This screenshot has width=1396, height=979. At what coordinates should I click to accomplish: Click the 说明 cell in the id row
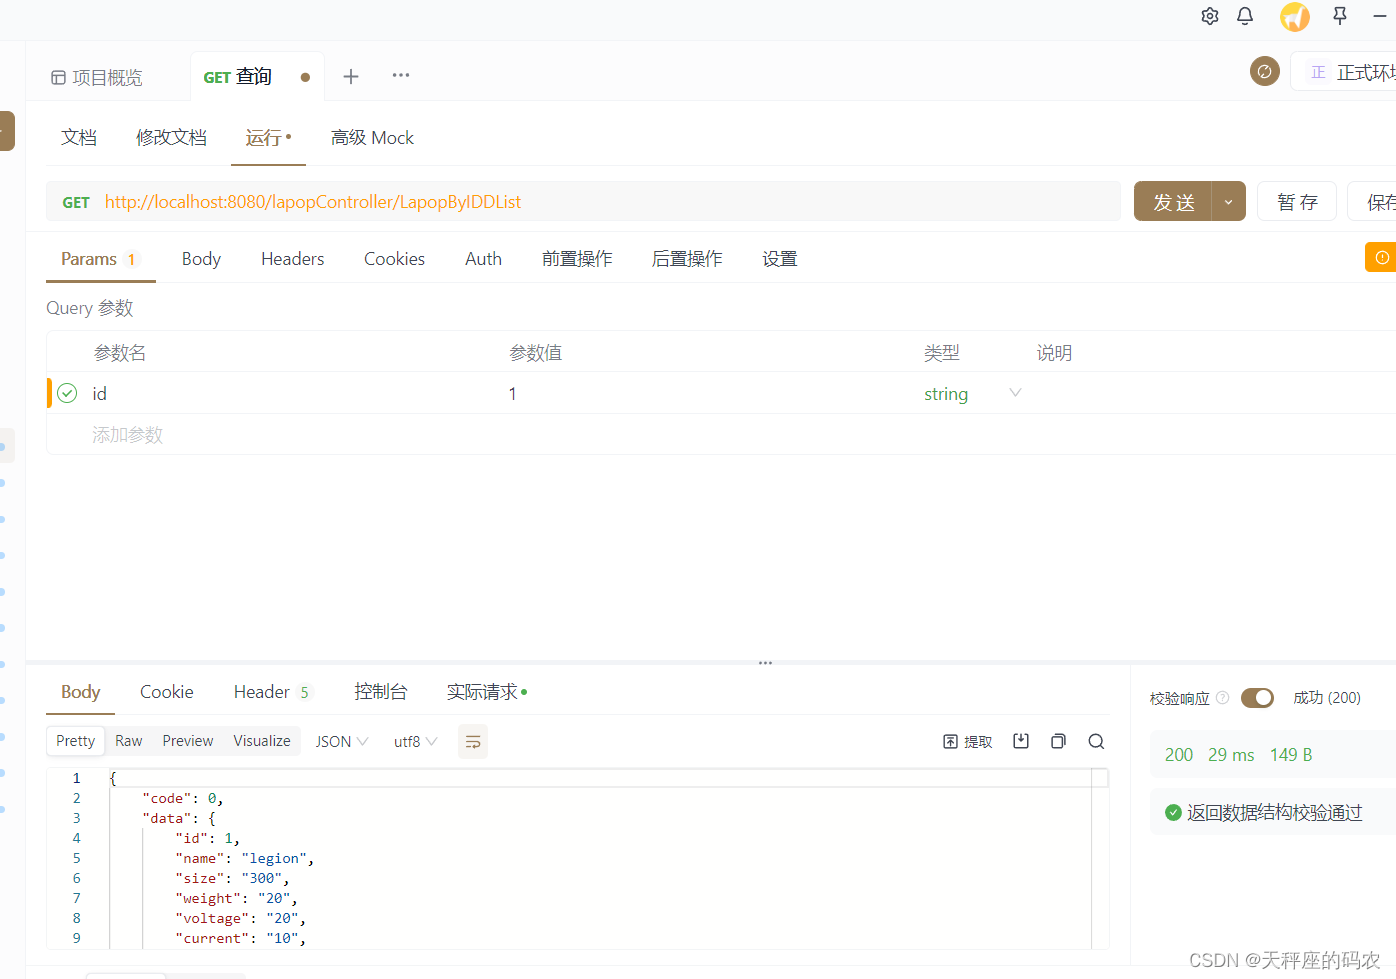[x=1214, y=393]
